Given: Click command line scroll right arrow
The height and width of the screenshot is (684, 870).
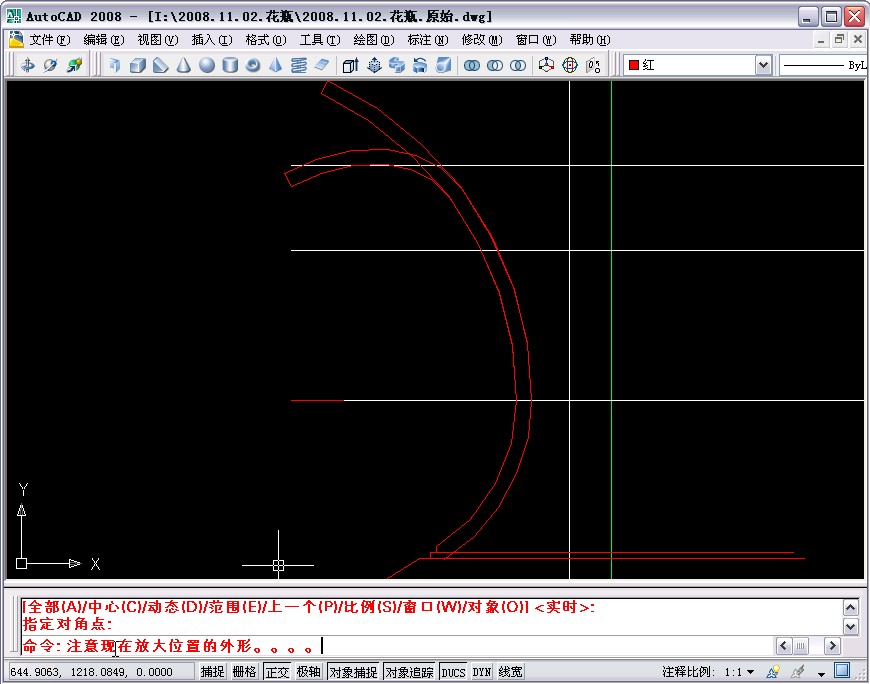Looking at the screenshot, I should coord(832,646).
